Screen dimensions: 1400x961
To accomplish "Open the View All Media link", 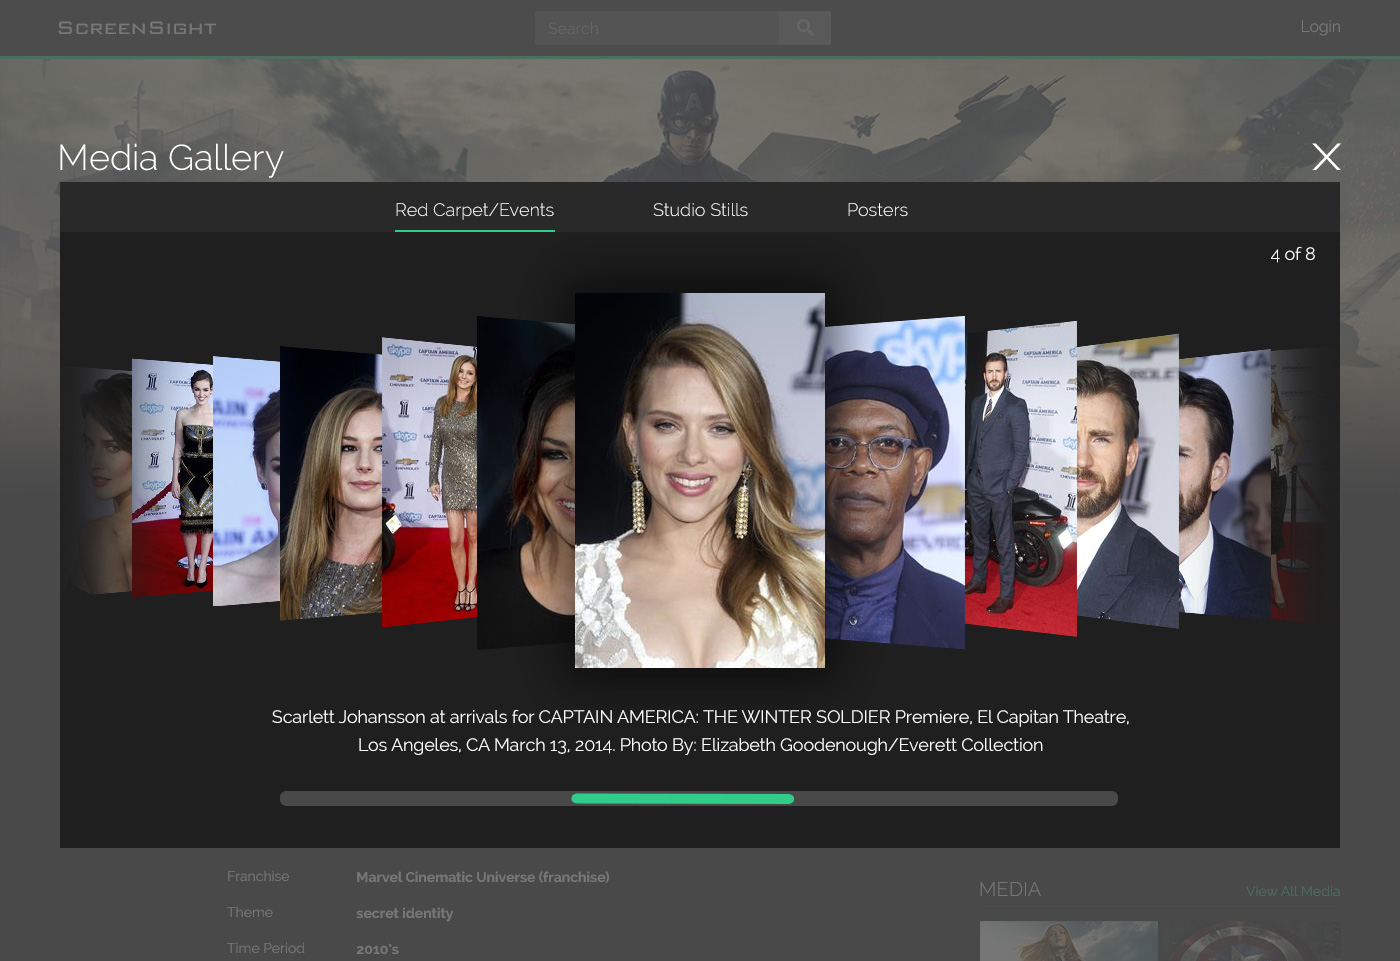I will point(1293,891).
